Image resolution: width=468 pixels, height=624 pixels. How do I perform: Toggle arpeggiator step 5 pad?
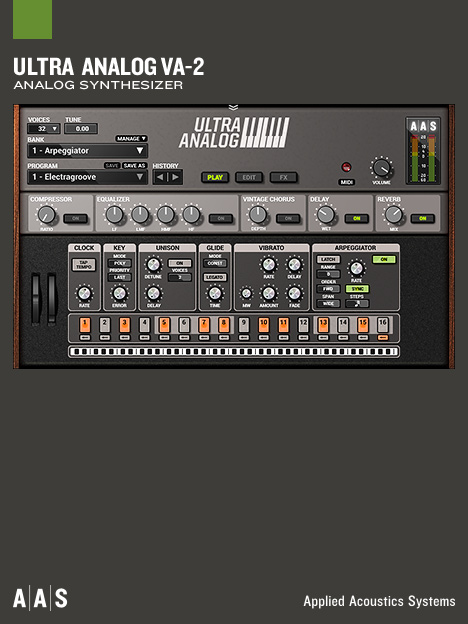click(164, 325)
